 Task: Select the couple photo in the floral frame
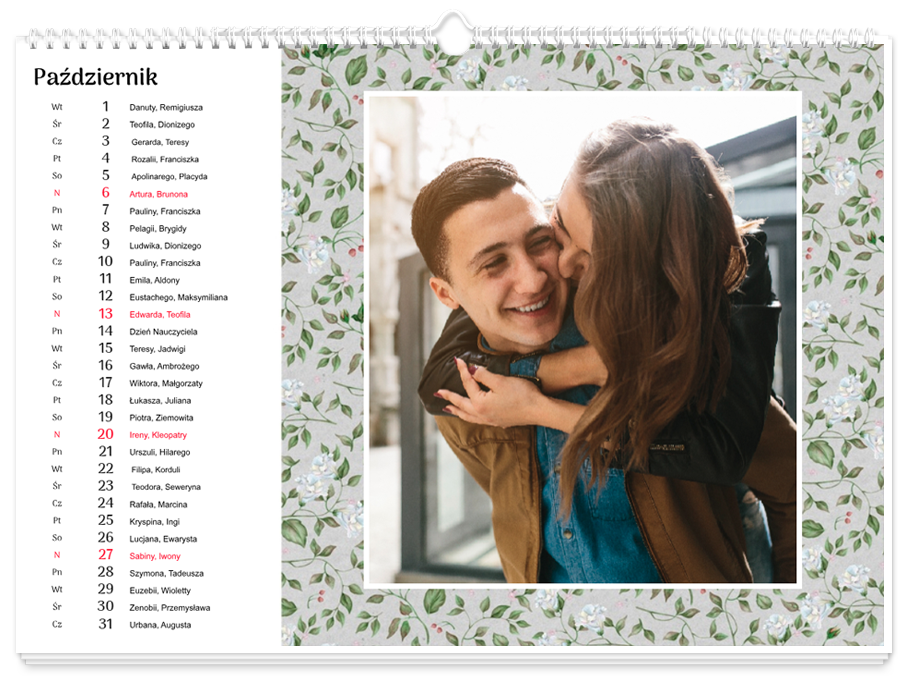tap(582, 339)
